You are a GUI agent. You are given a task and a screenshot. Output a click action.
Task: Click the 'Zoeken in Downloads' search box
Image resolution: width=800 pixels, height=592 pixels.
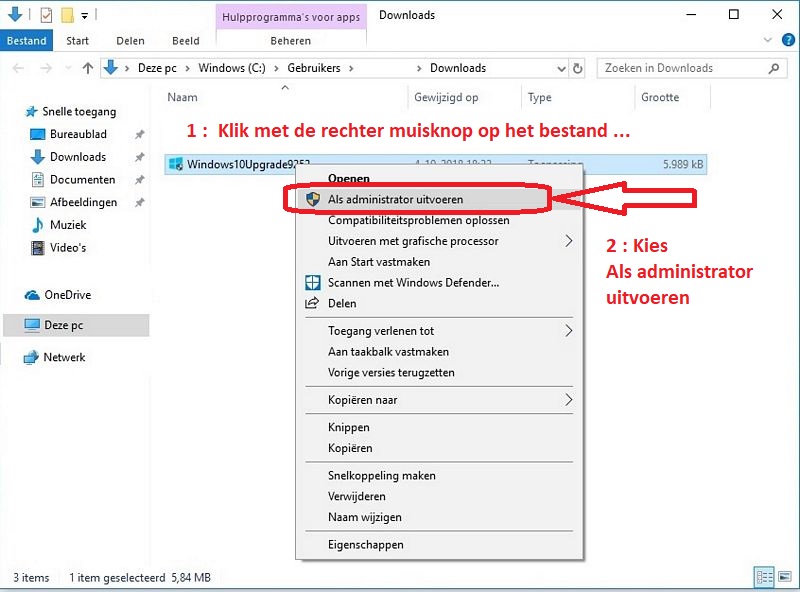680,68
